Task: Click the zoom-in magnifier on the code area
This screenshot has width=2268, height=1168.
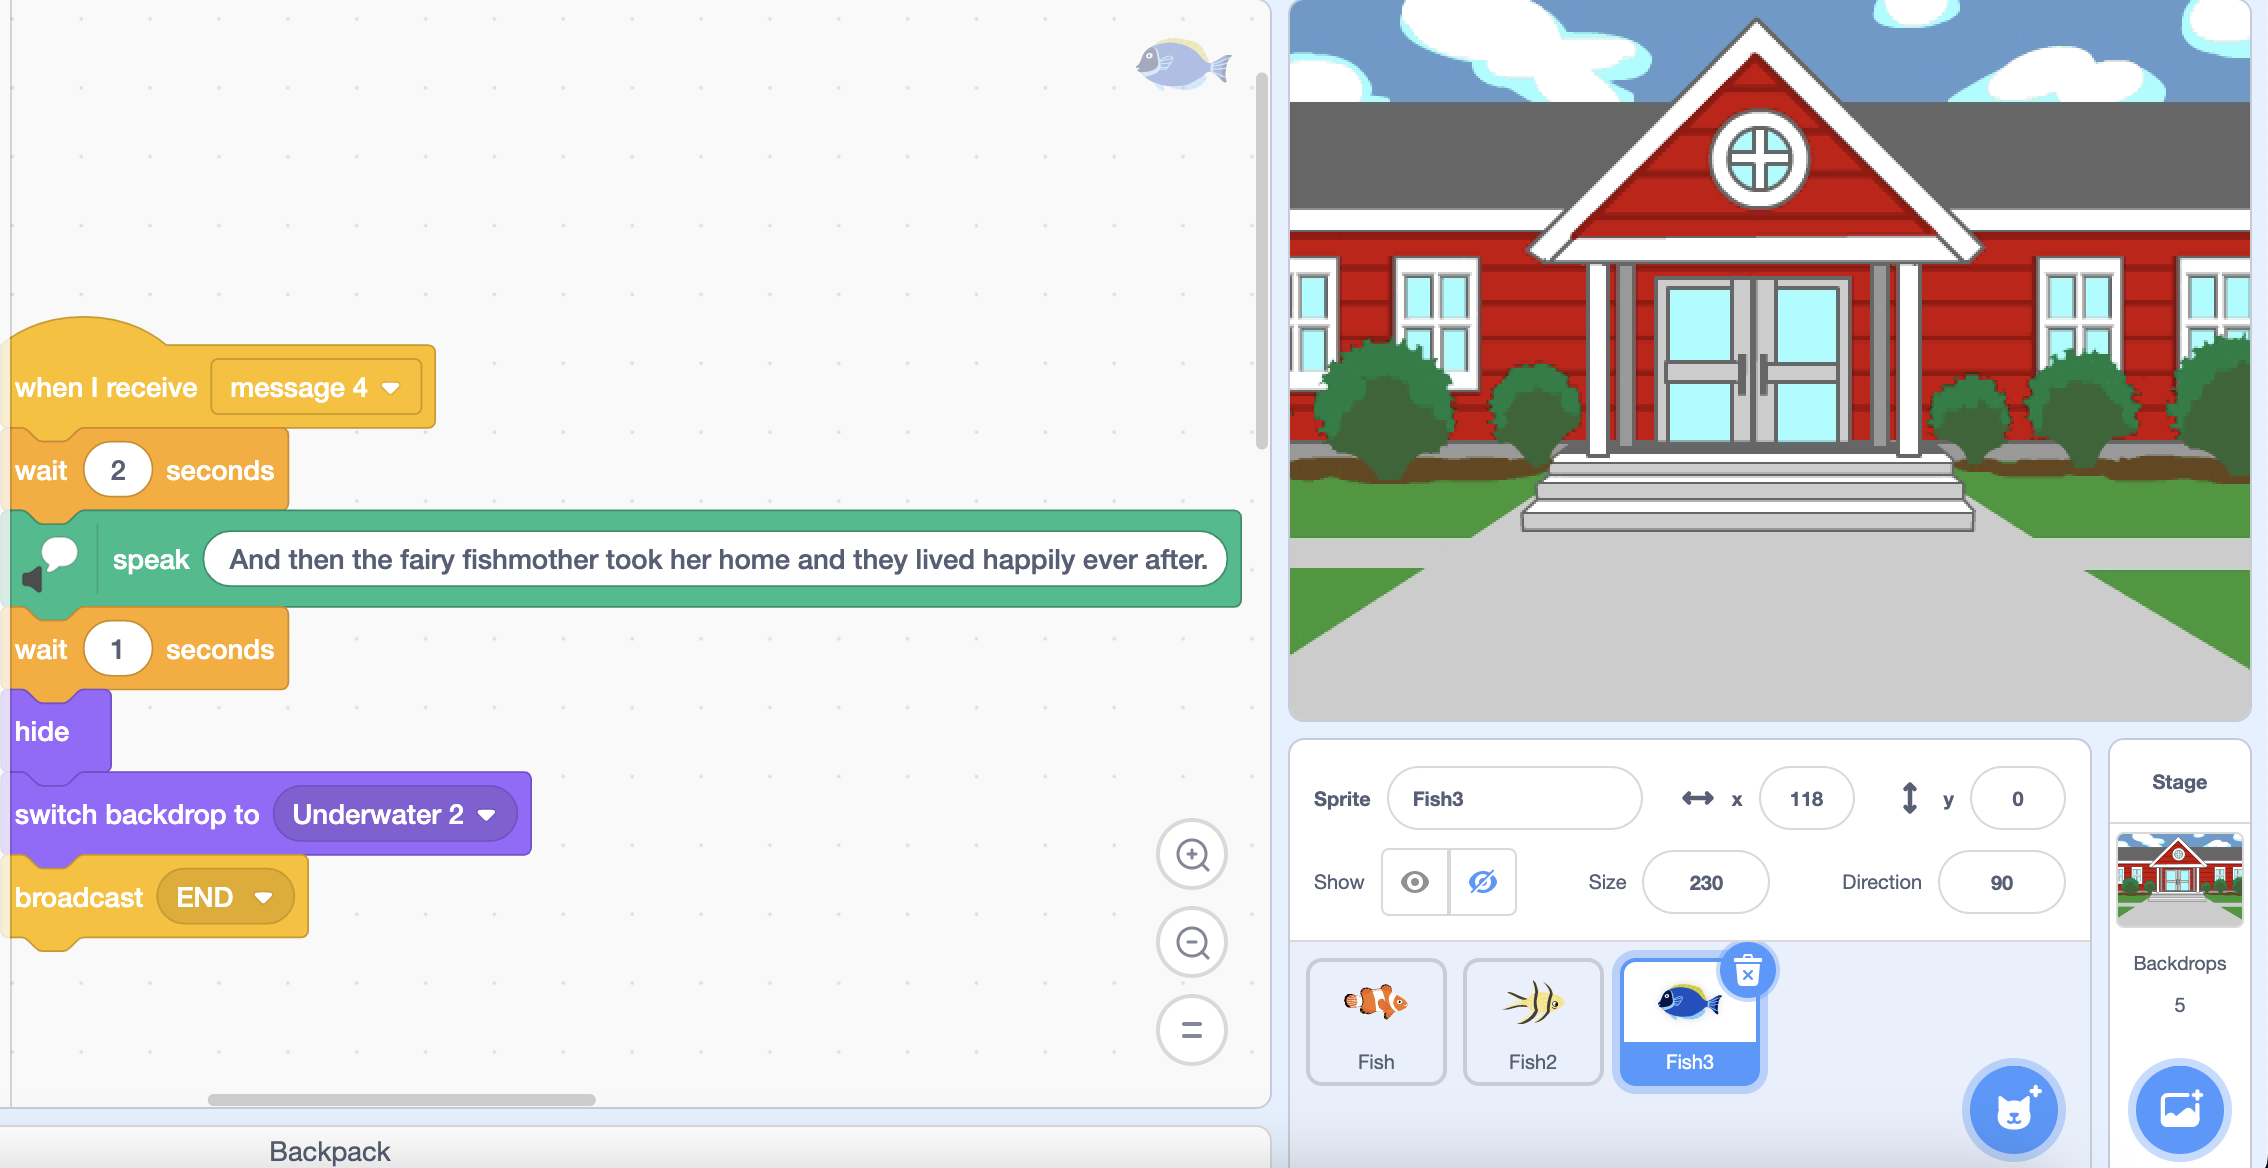Action: tap(1191, 855)
